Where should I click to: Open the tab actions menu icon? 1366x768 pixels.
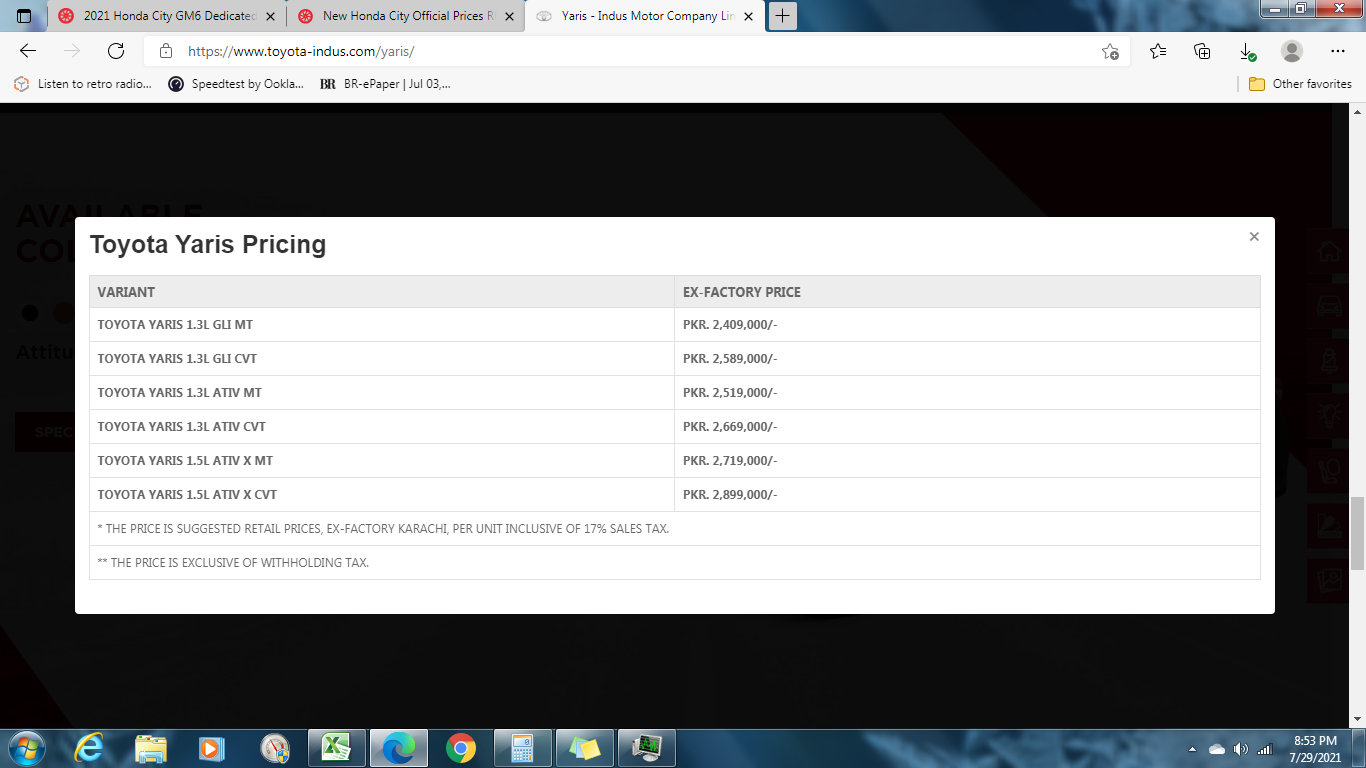pos(24,16)
